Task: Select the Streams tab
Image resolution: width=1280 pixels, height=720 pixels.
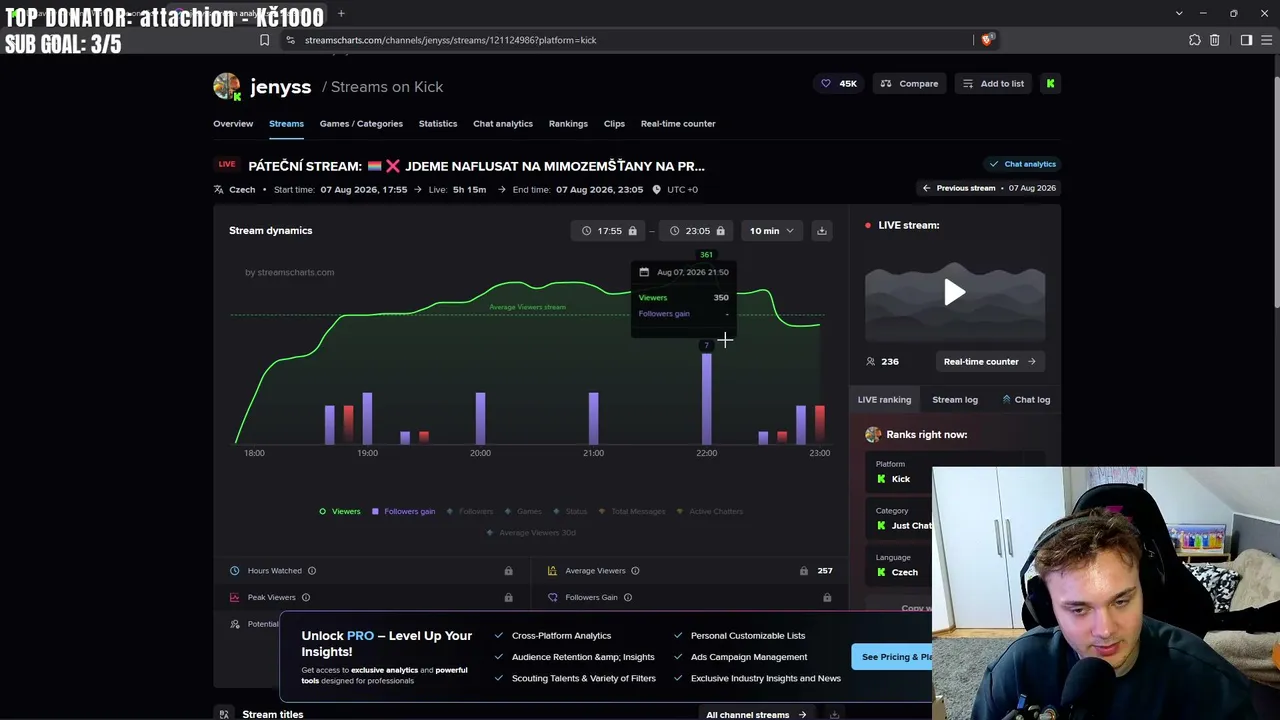Action: (286, 124)
